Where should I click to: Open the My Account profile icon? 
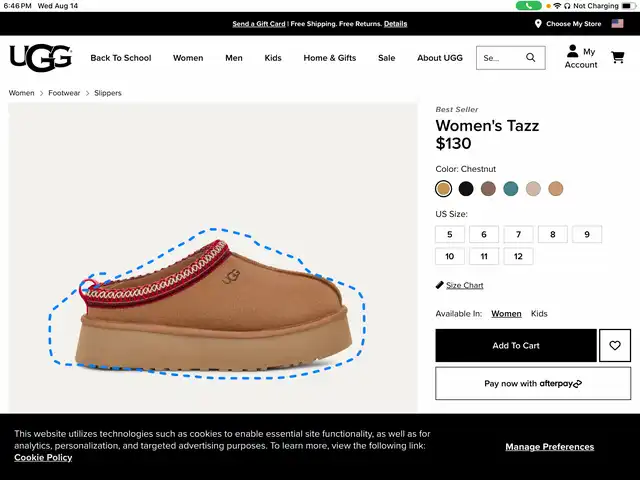[573, 51]
